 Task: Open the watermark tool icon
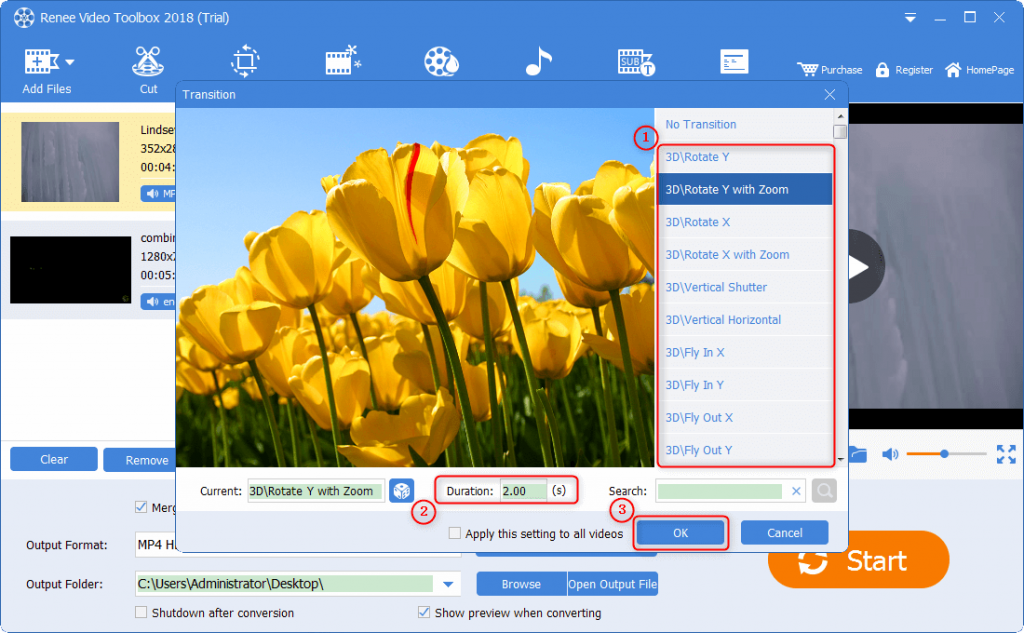click(441, 62)
